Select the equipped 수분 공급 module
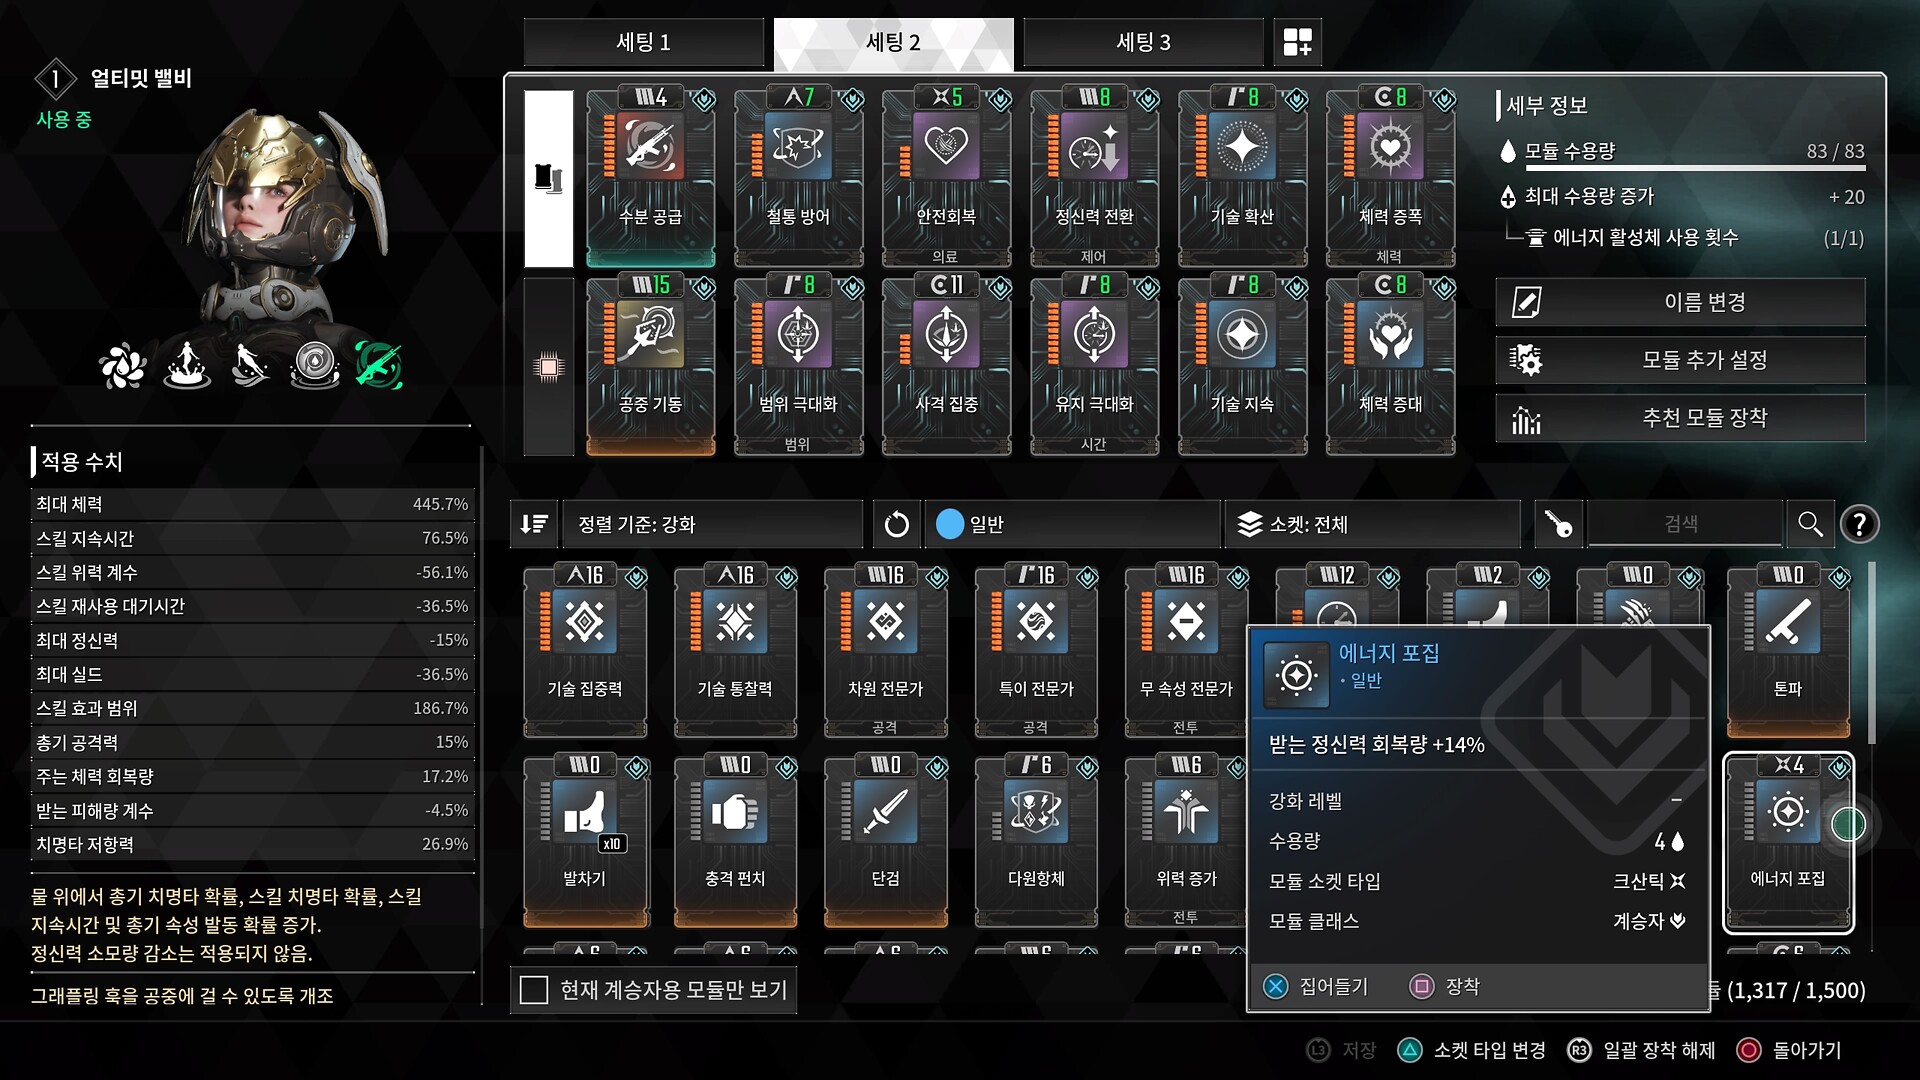 pos(650,177)
